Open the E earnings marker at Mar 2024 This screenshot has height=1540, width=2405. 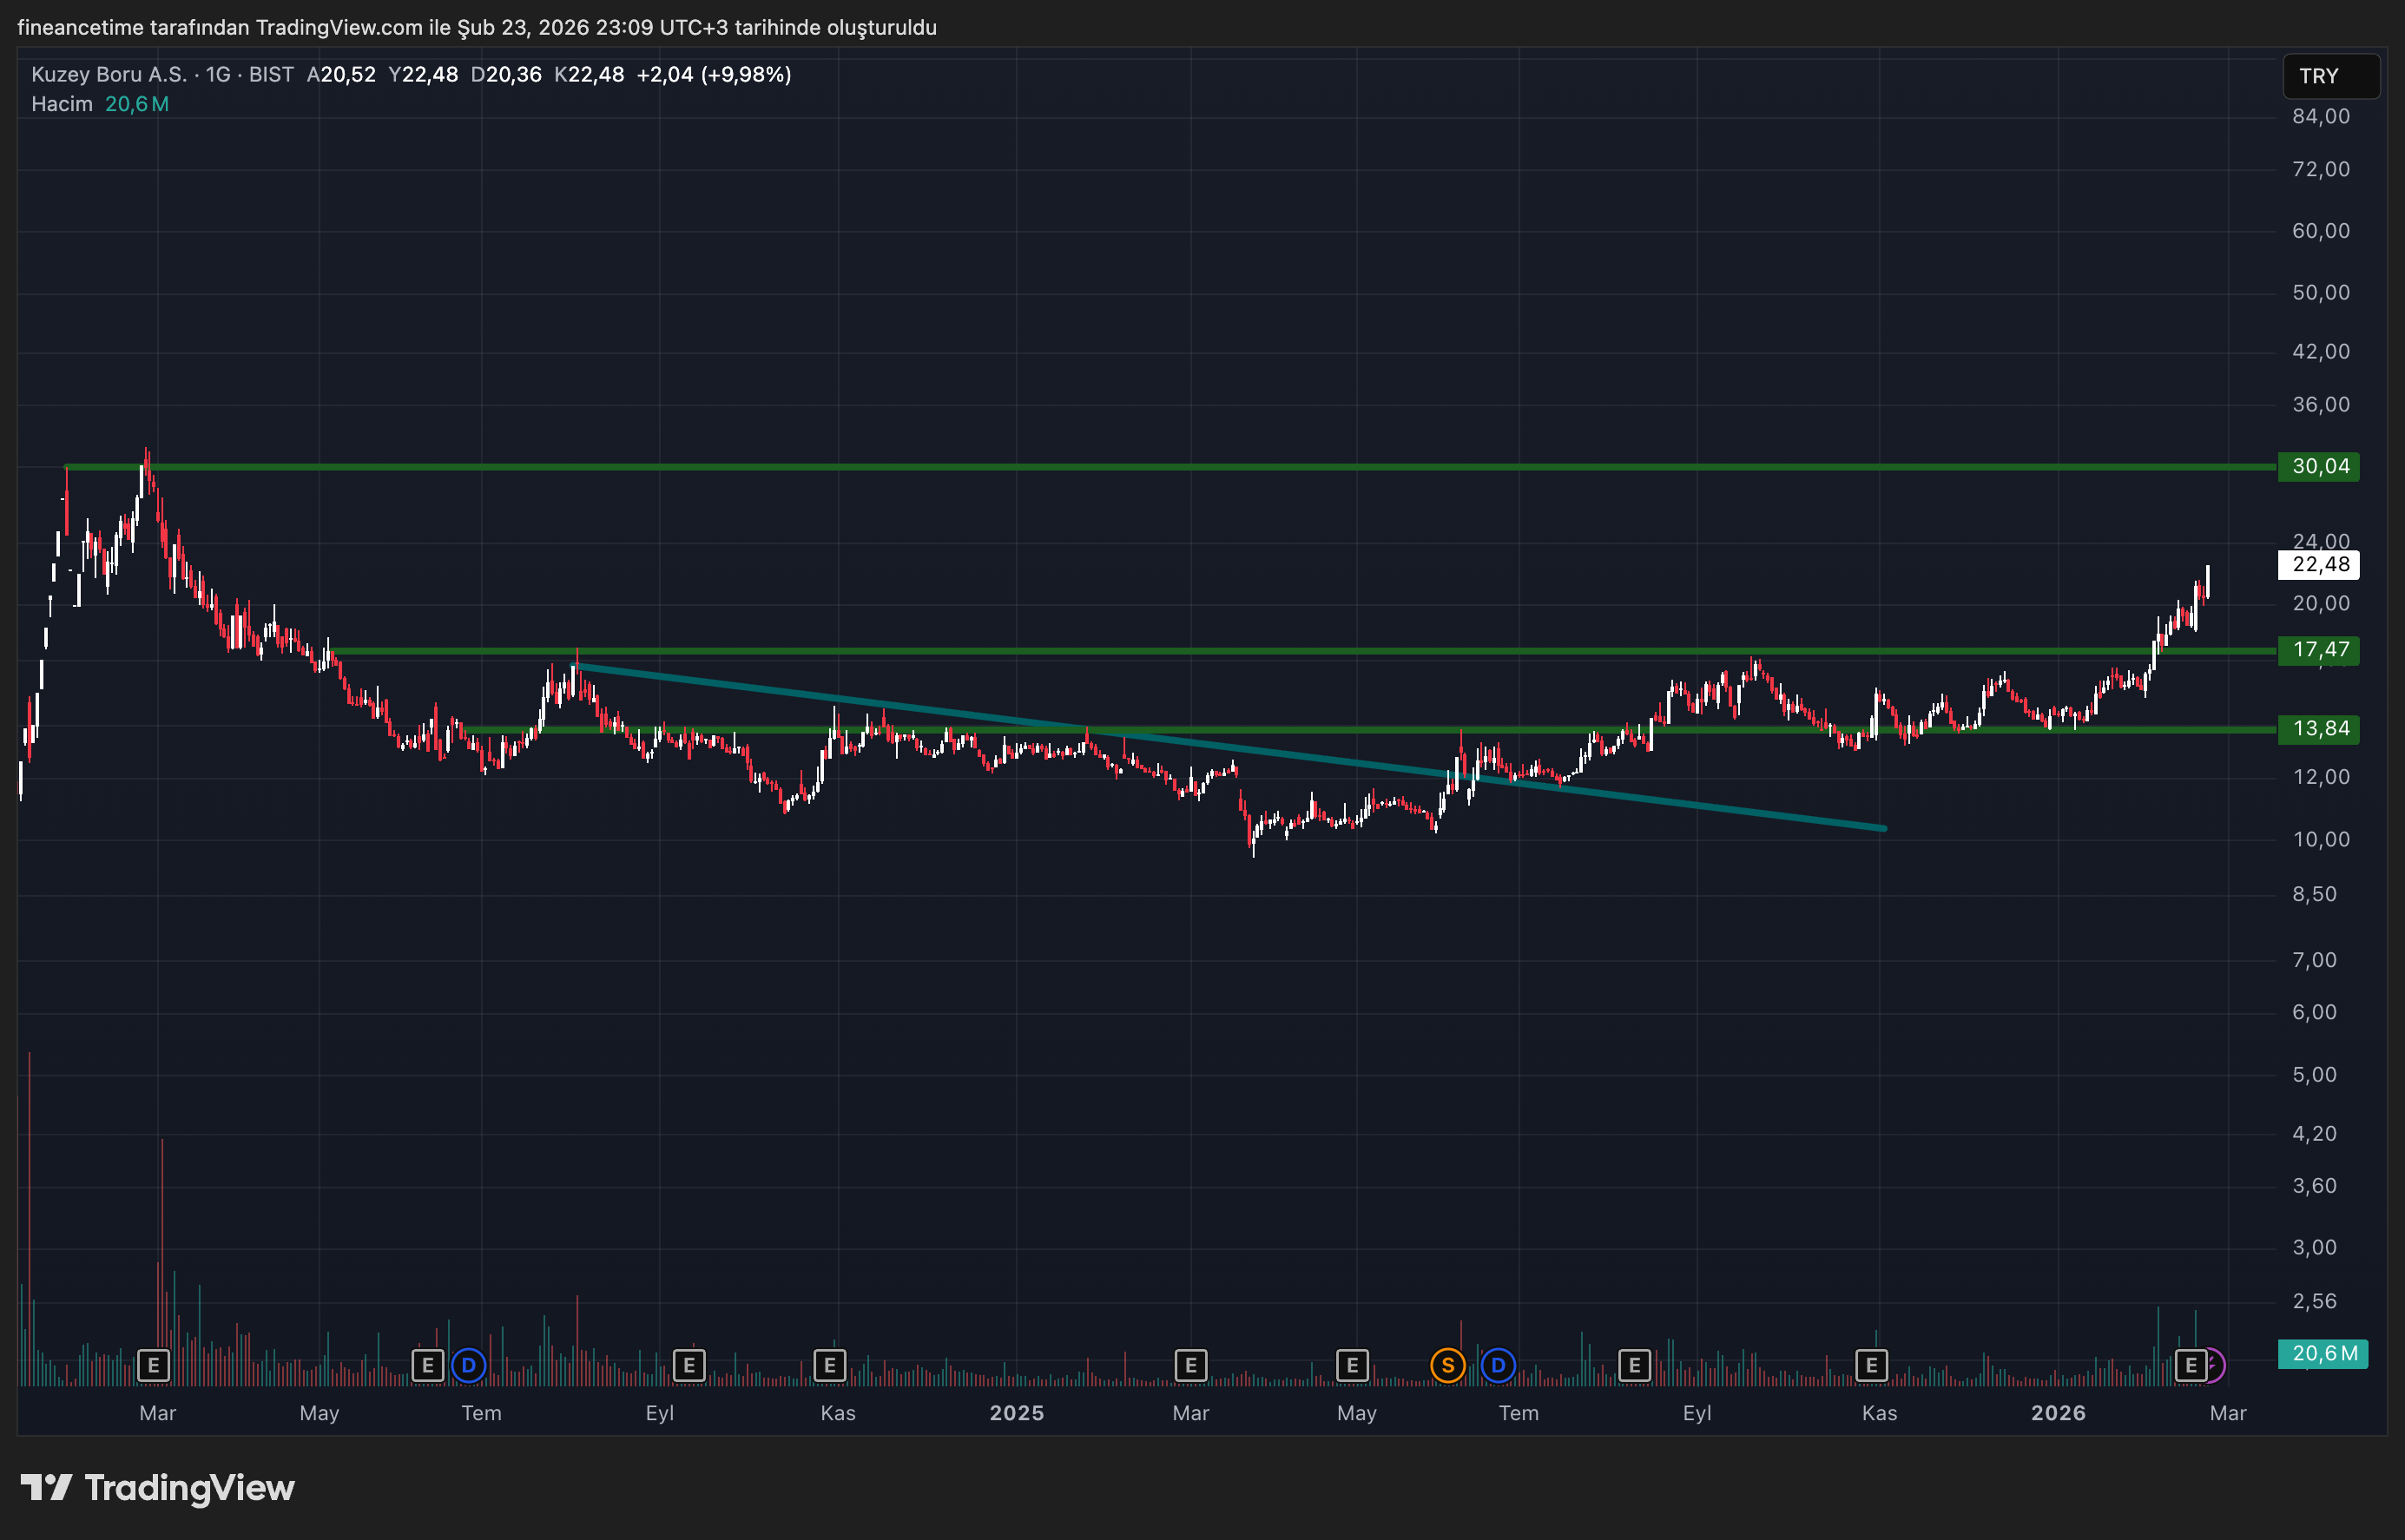tap(153, 1365)
